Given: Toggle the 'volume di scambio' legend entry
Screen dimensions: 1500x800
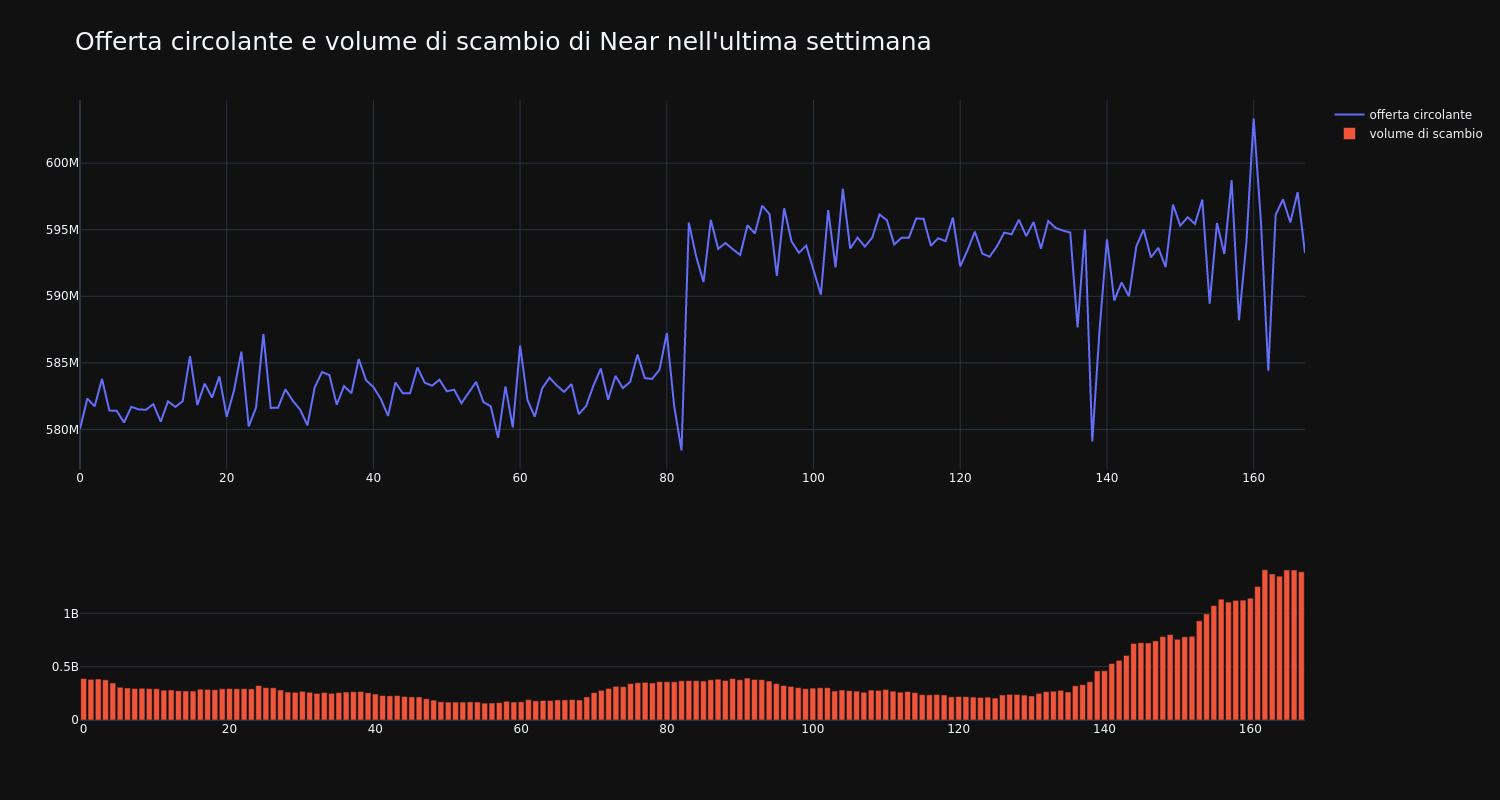Looking at the screenshot, I should coord(1408,134).
